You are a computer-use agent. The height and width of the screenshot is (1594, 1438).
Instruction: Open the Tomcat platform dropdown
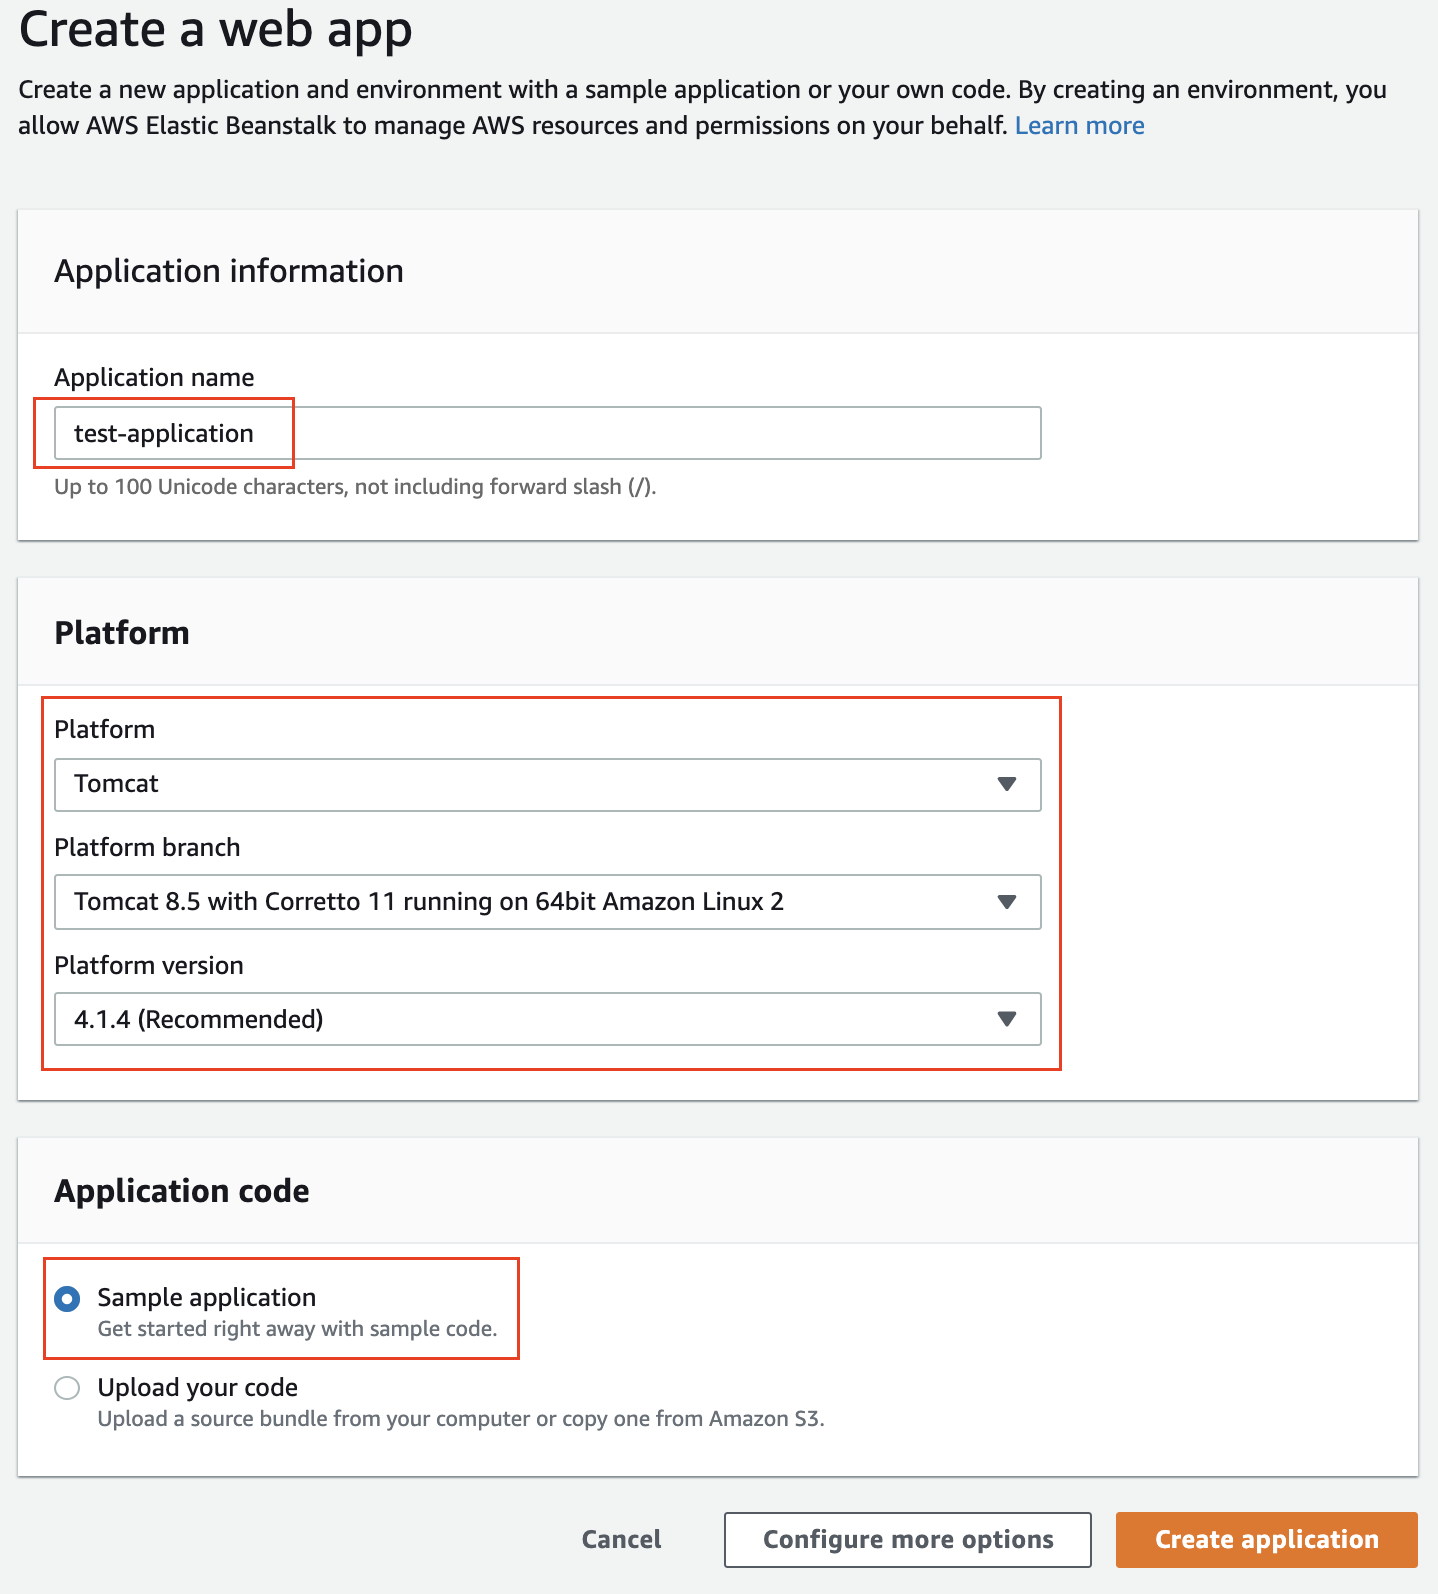point(547,784)
